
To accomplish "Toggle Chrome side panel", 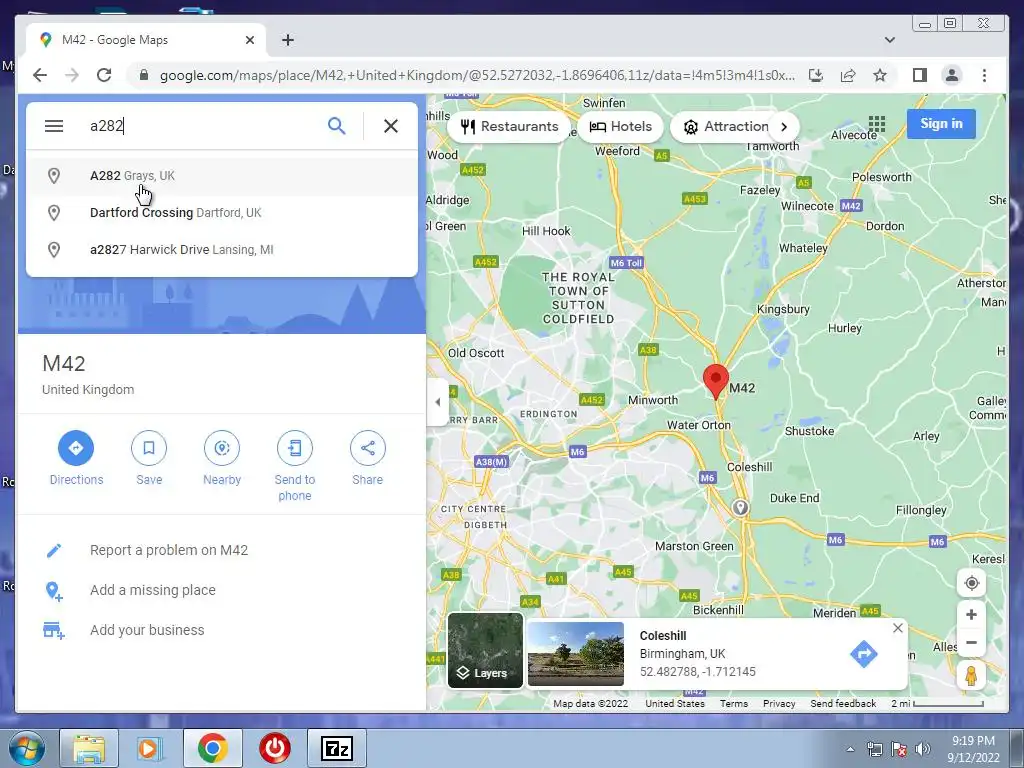I will tap(920, 75).
